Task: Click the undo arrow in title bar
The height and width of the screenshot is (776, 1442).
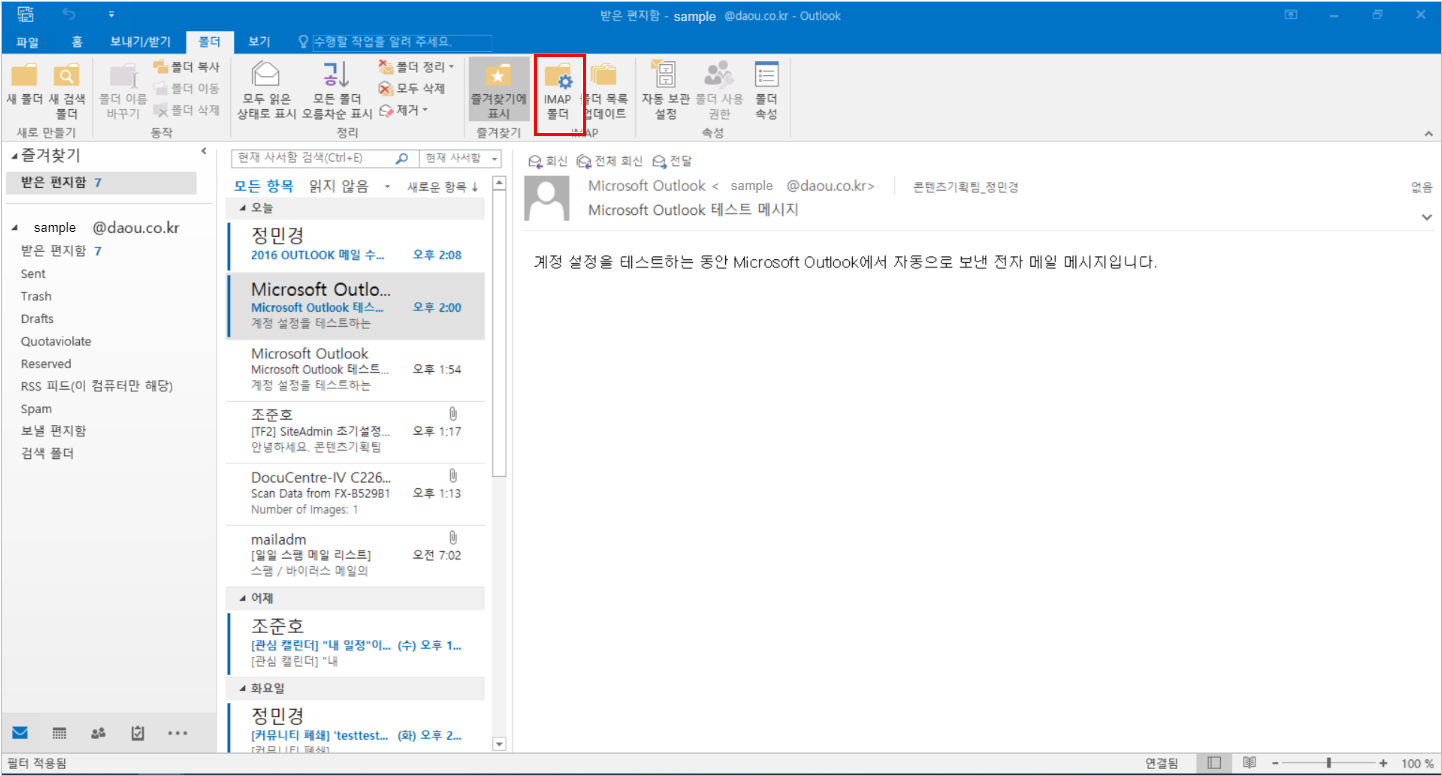Action: tap(69, 15)
